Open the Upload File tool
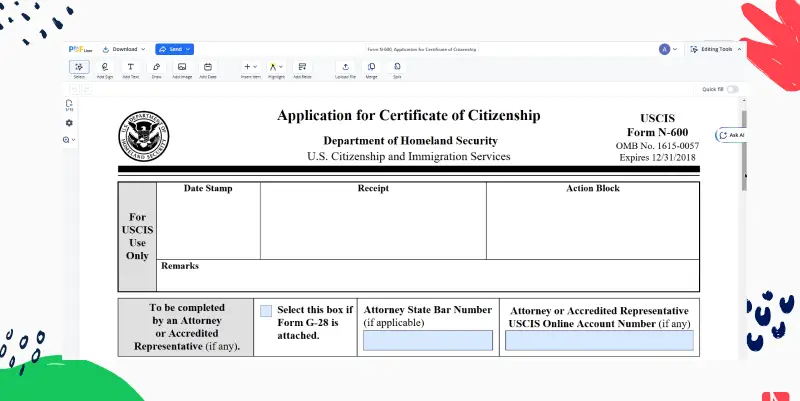This screenshot has width=800, height=401. (x=345, y=69)
